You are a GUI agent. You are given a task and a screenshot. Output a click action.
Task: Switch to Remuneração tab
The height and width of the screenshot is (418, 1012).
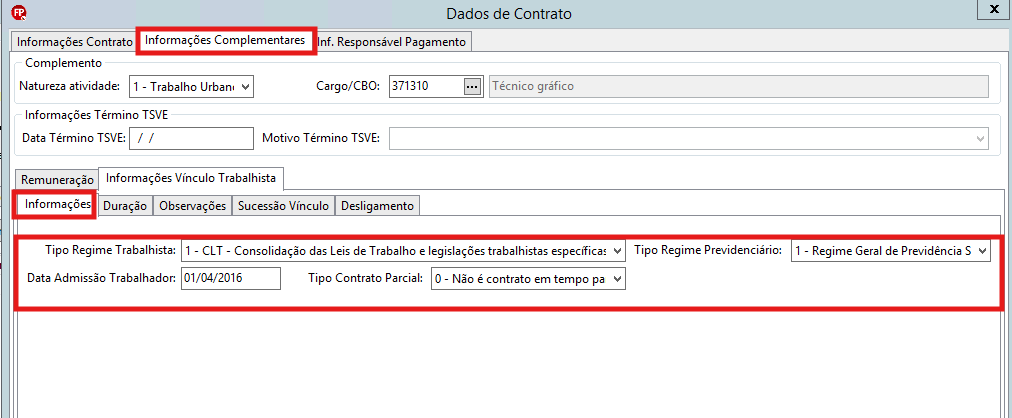coord(56,180)
